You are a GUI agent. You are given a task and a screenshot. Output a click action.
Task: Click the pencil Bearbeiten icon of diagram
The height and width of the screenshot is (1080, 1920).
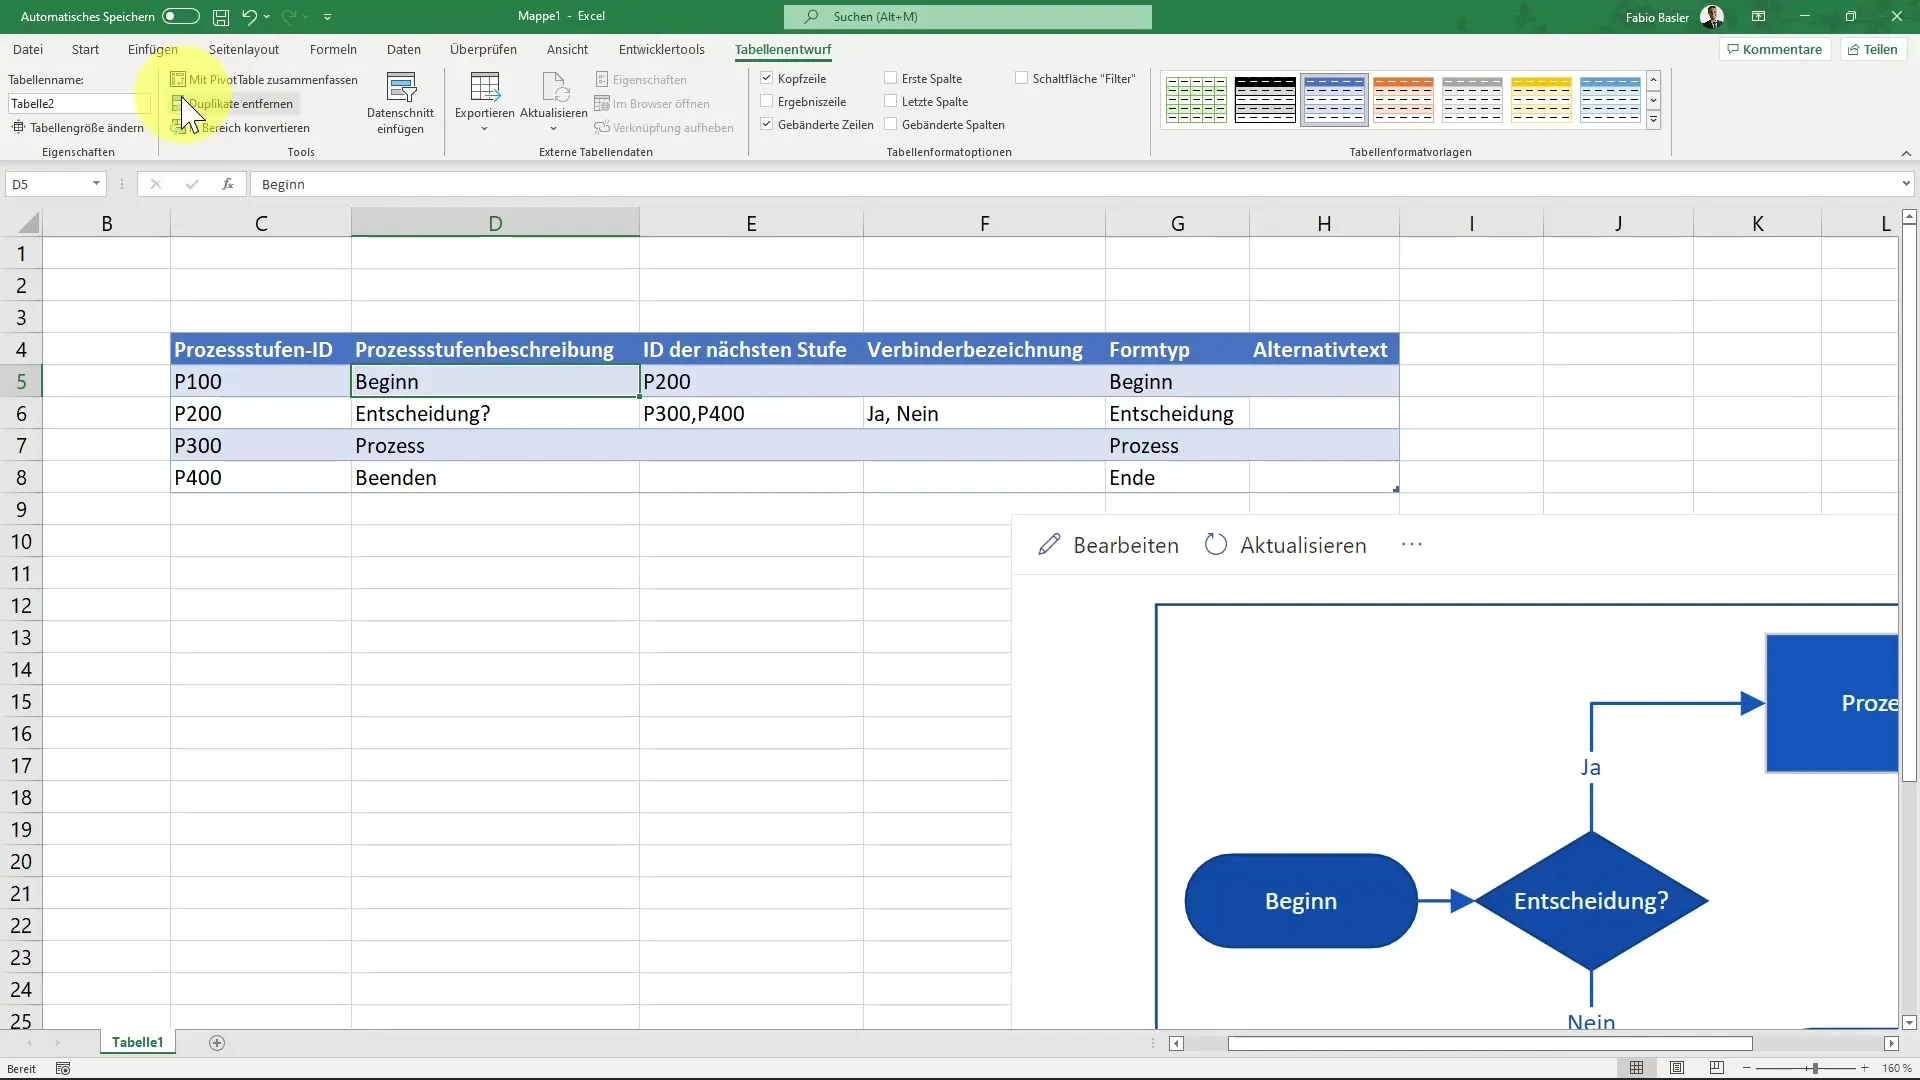click(1049, 545)
